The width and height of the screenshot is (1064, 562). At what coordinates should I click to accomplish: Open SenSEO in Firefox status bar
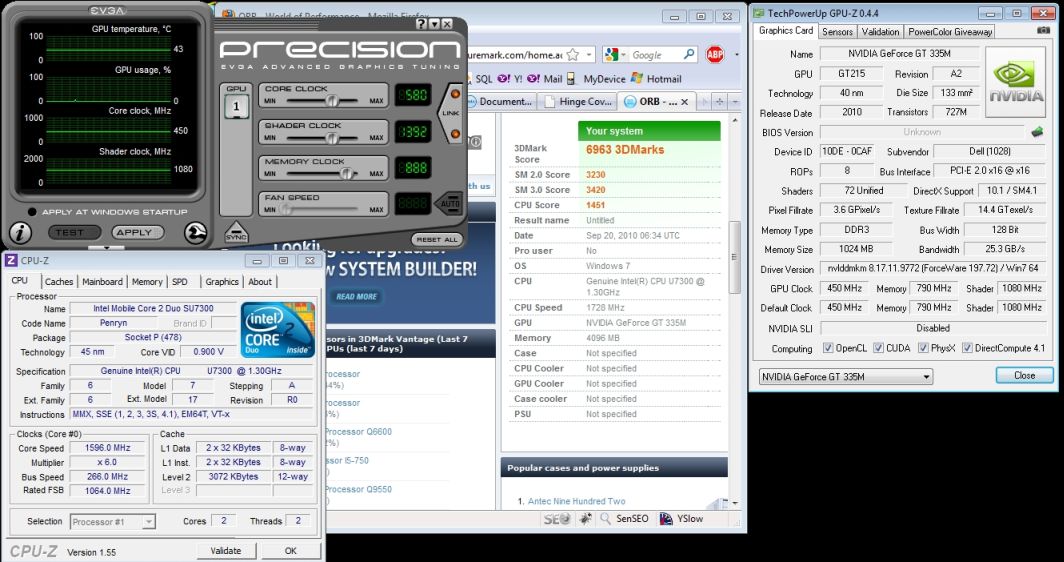click(624, 519)
